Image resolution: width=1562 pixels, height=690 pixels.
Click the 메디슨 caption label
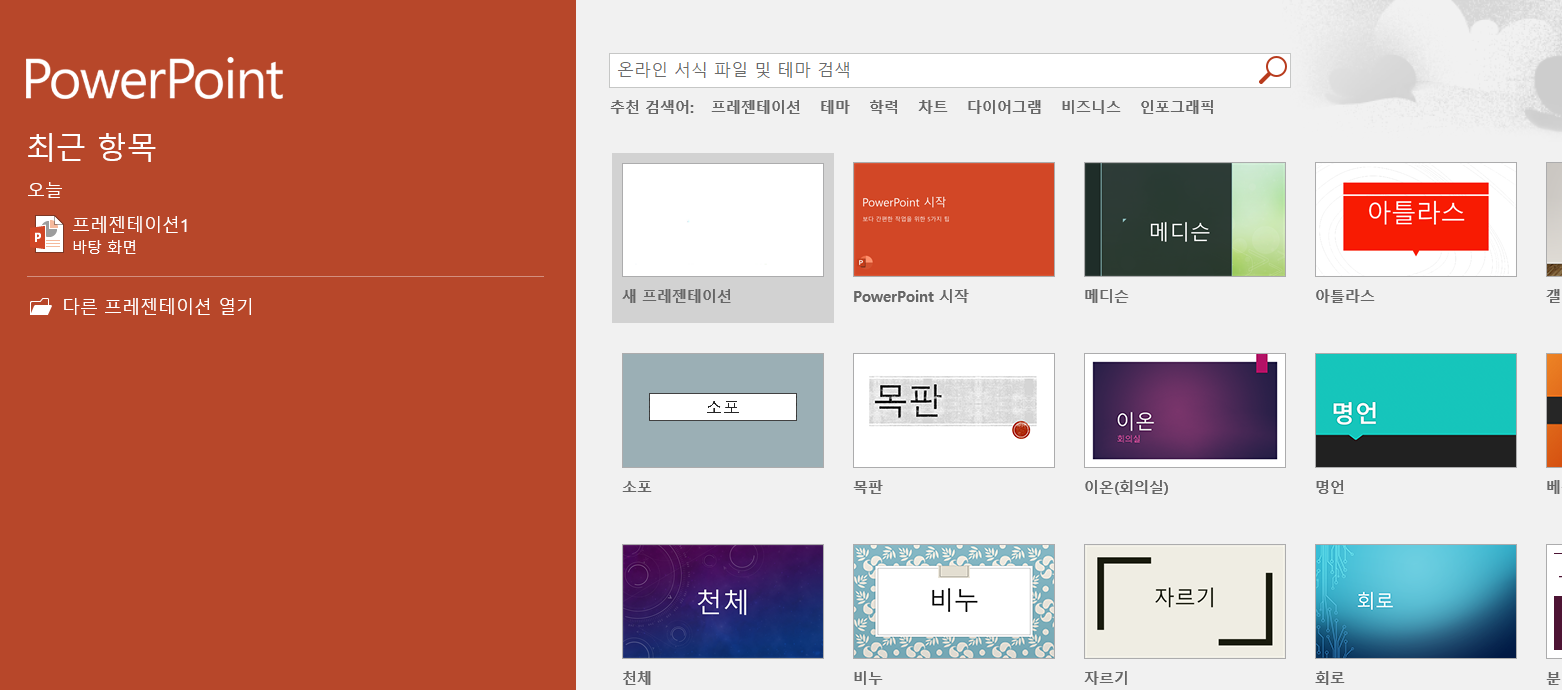click(x=1106, y=296)
